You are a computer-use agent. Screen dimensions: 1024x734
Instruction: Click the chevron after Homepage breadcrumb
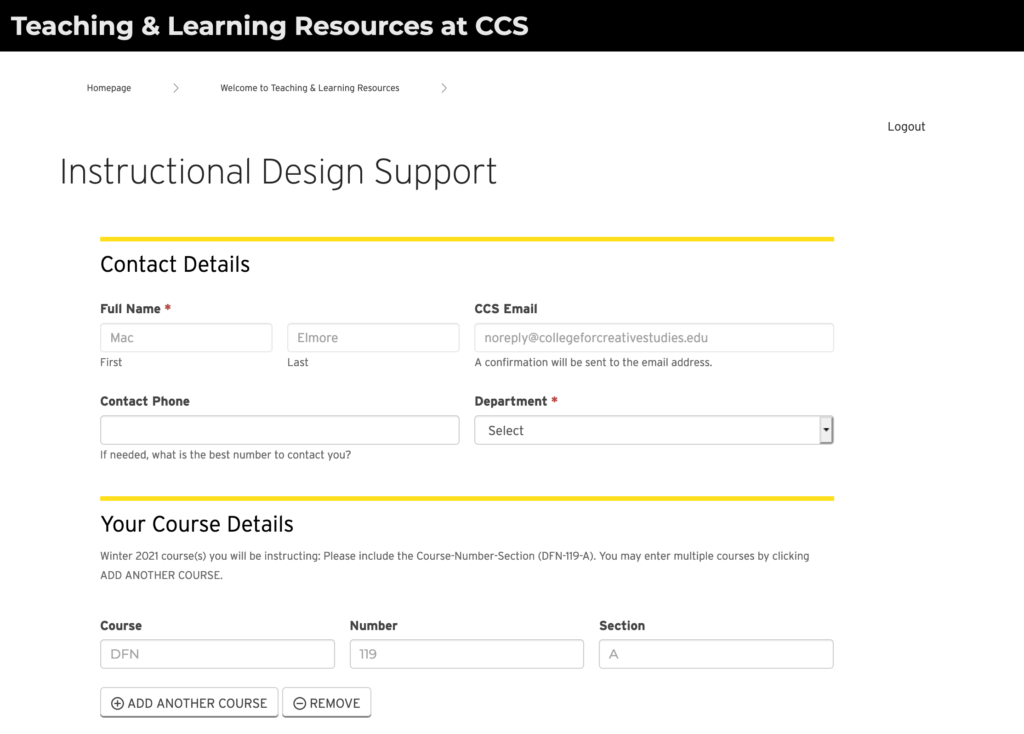click(x=176, y=88)
